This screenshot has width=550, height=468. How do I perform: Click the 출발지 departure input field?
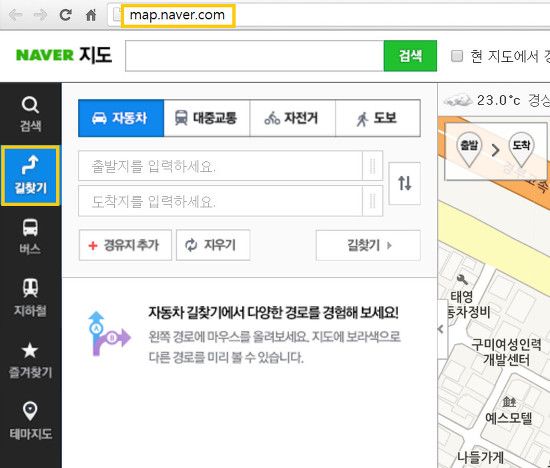coord(220,166)
